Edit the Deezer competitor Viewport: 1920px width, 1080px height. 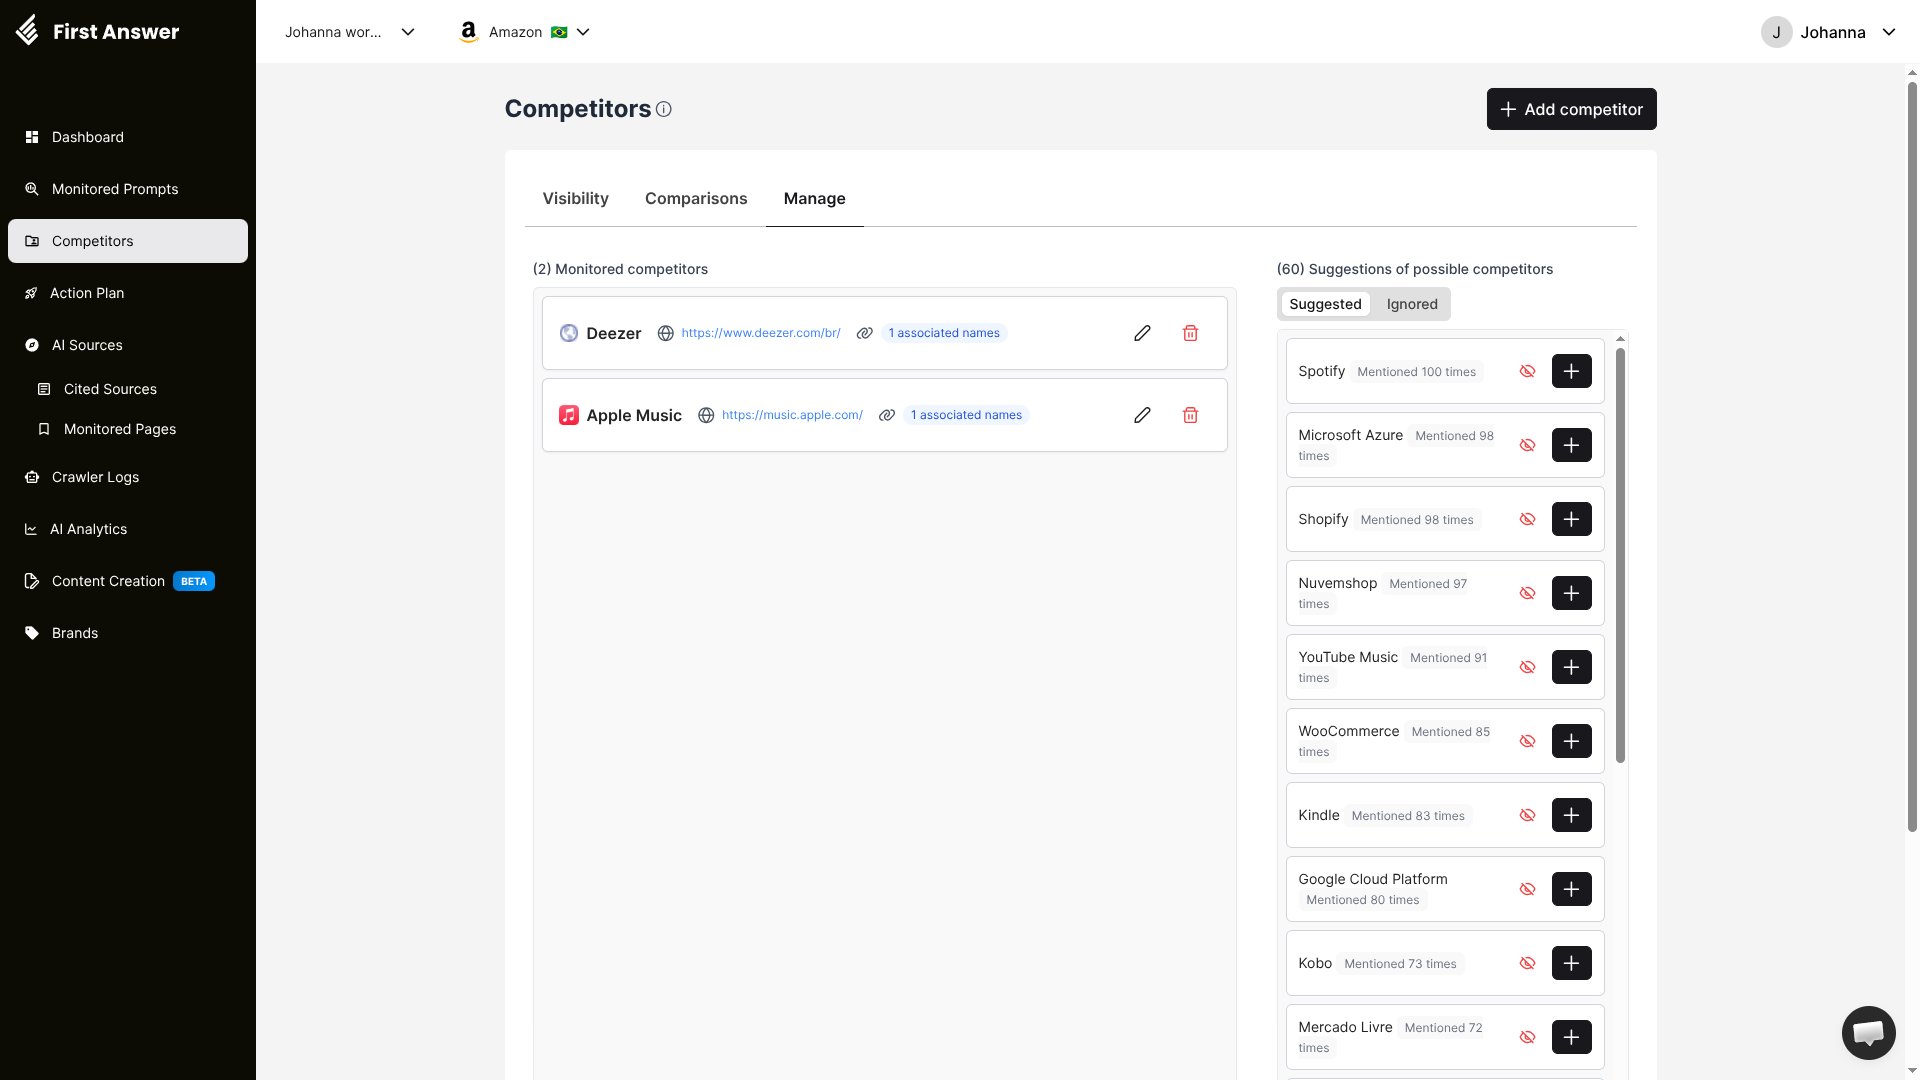tap(1142, 333)
